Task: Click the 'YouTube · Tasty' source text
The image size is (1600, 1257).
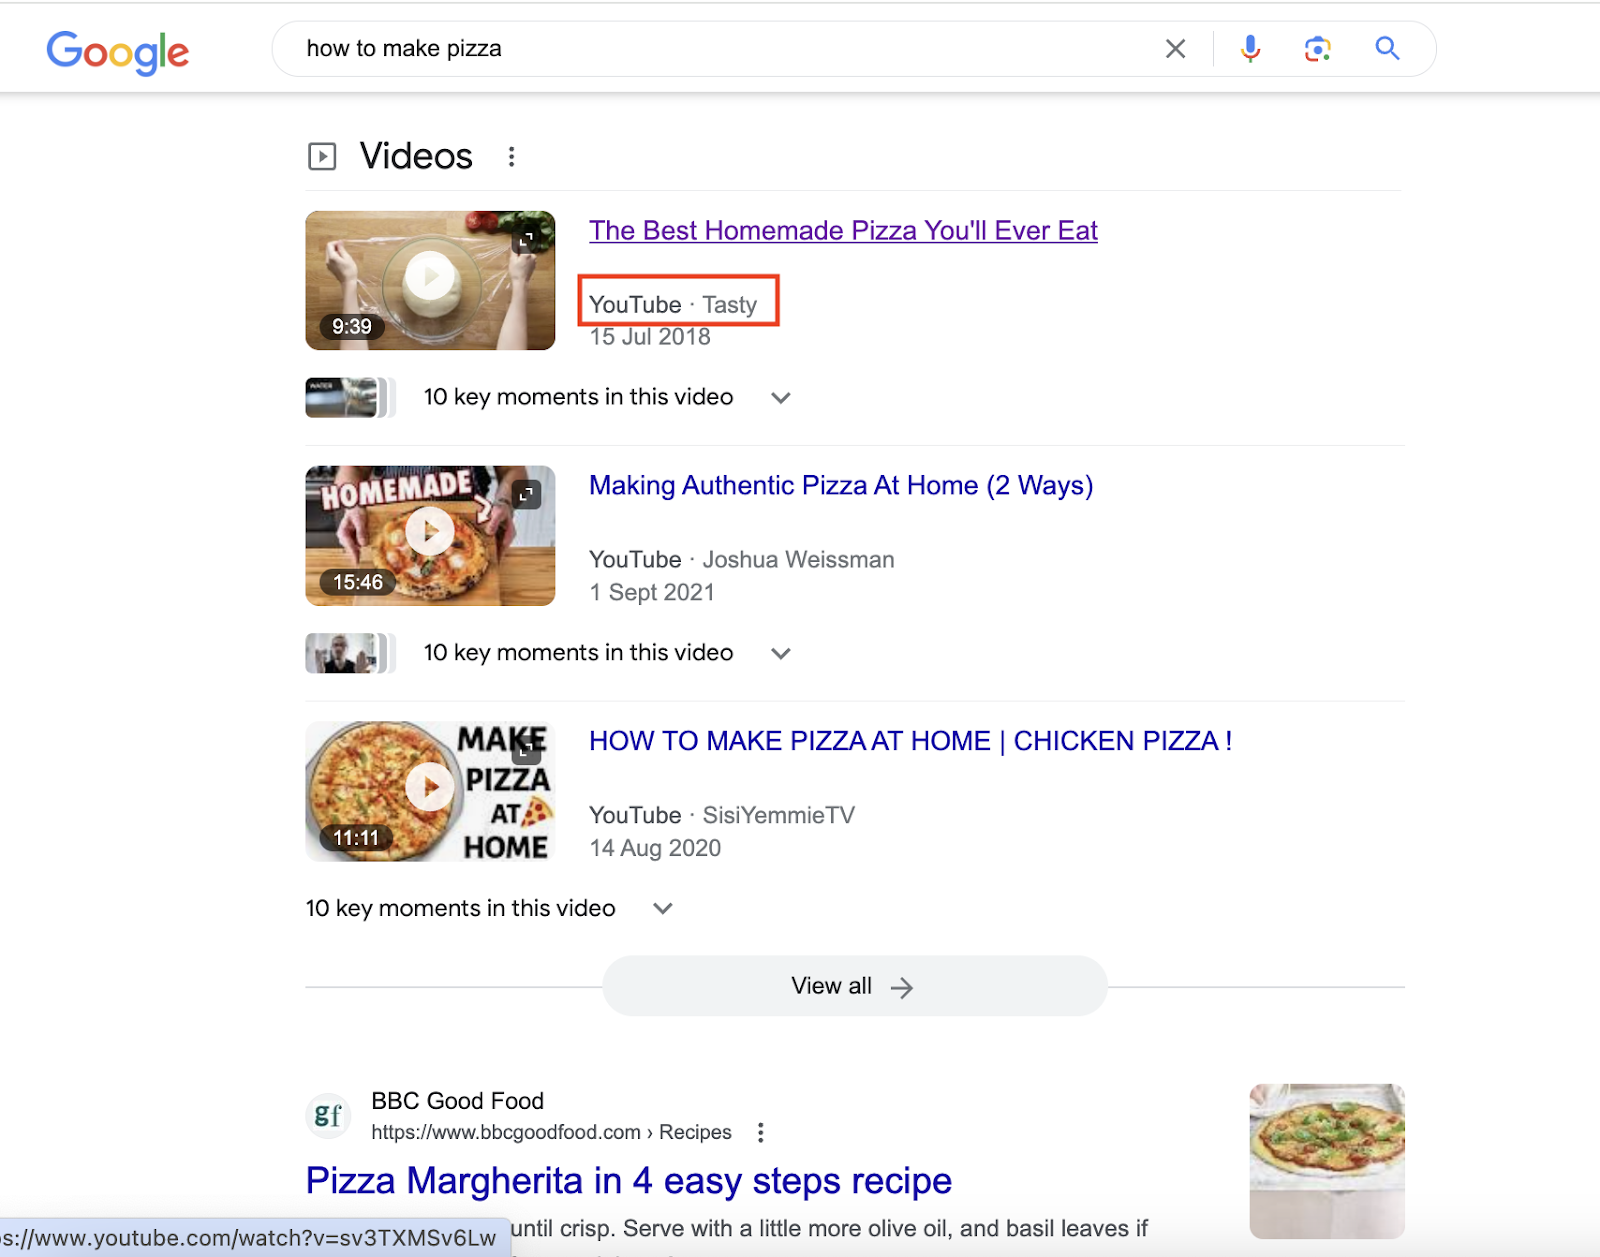Action: click(673, 304)
